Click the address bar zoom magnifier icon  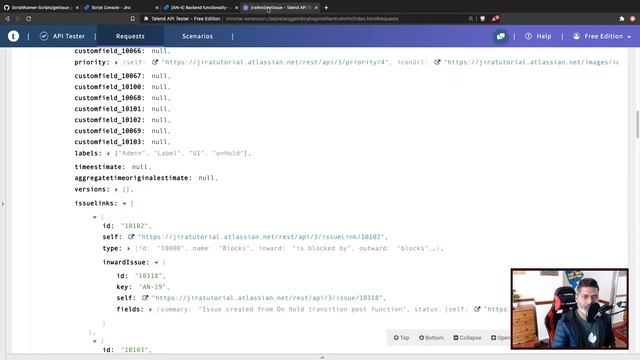coord(471,19)
